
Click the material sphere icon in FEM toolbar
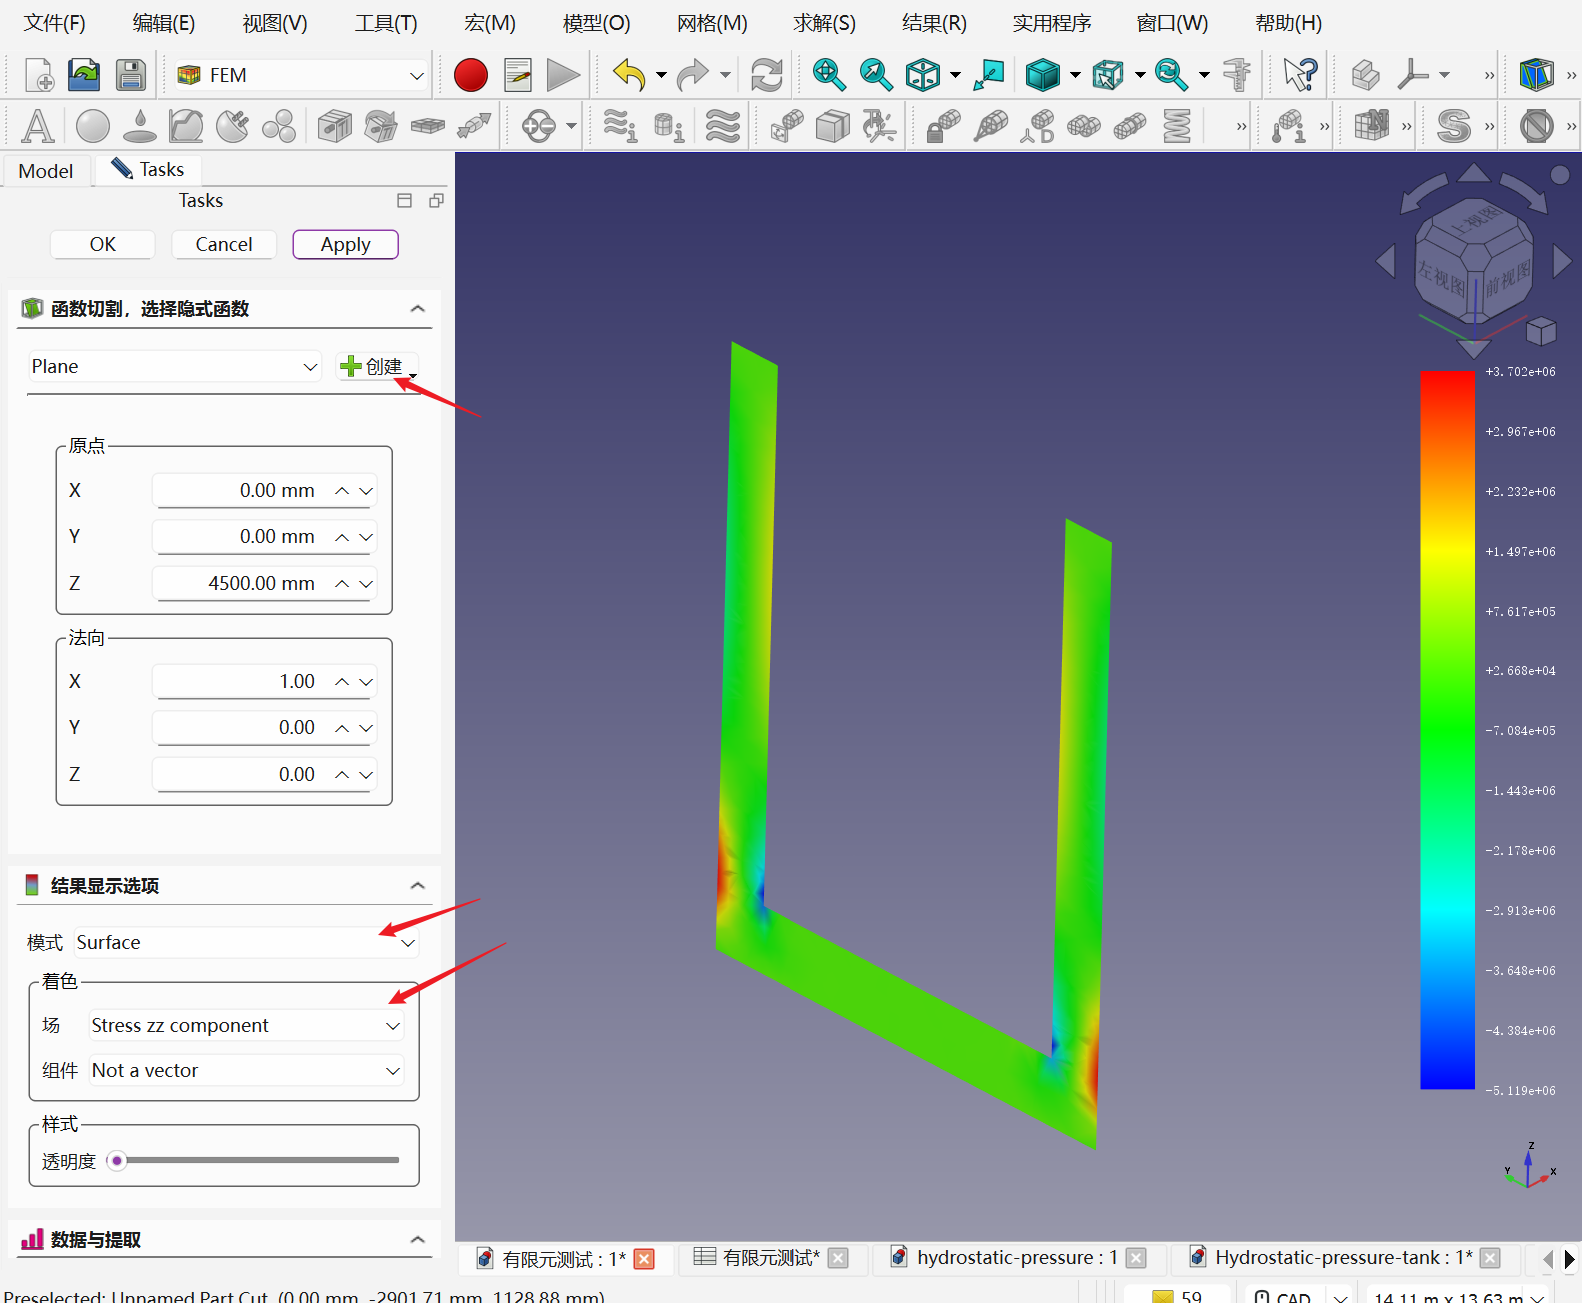(93, 127)
